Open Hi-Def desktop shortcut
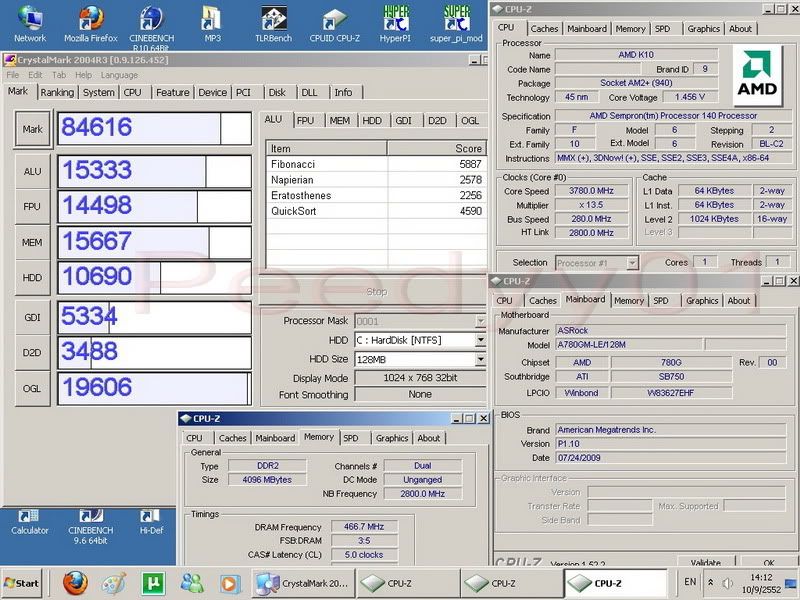This screenshot has height=600, width=800. pos(152,522)
